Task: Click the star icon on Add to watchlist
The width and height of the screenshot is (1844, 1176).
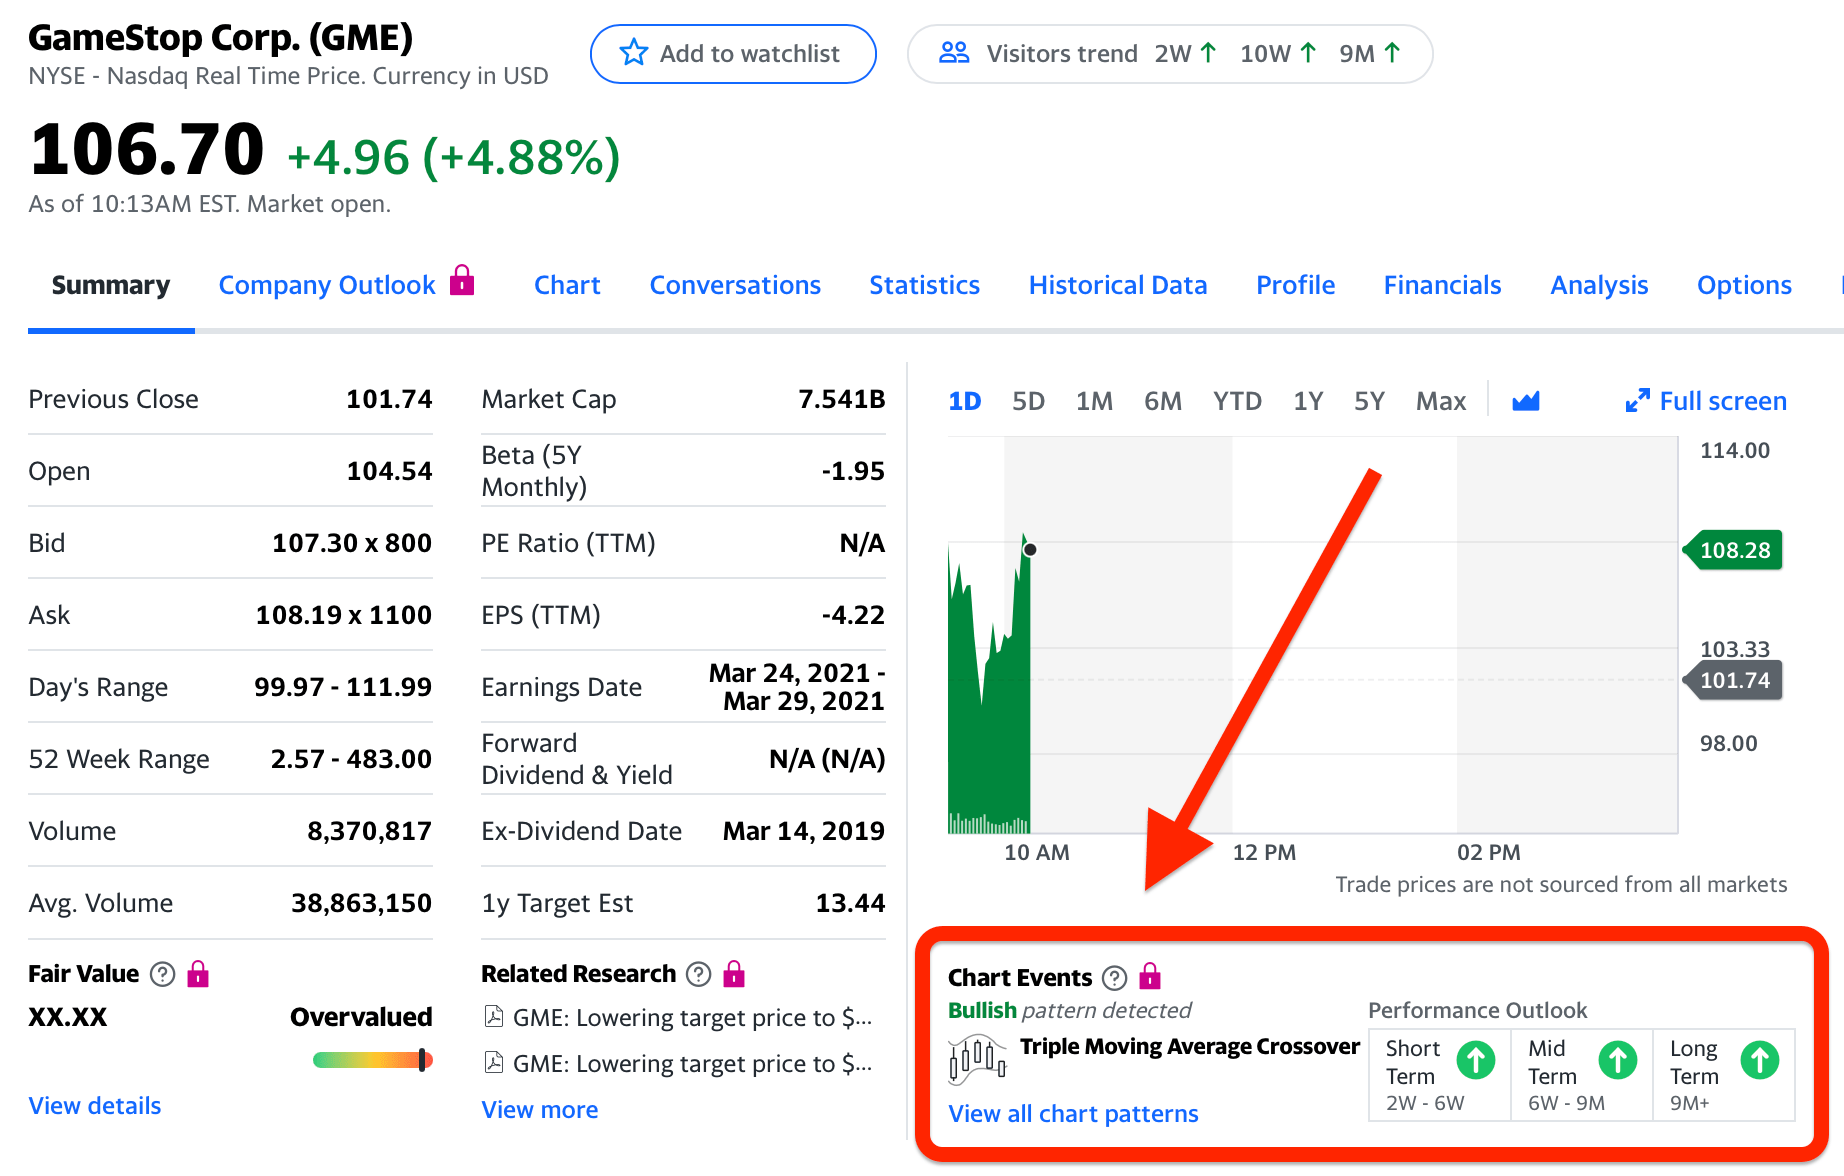Action: (x=634, y=53)
